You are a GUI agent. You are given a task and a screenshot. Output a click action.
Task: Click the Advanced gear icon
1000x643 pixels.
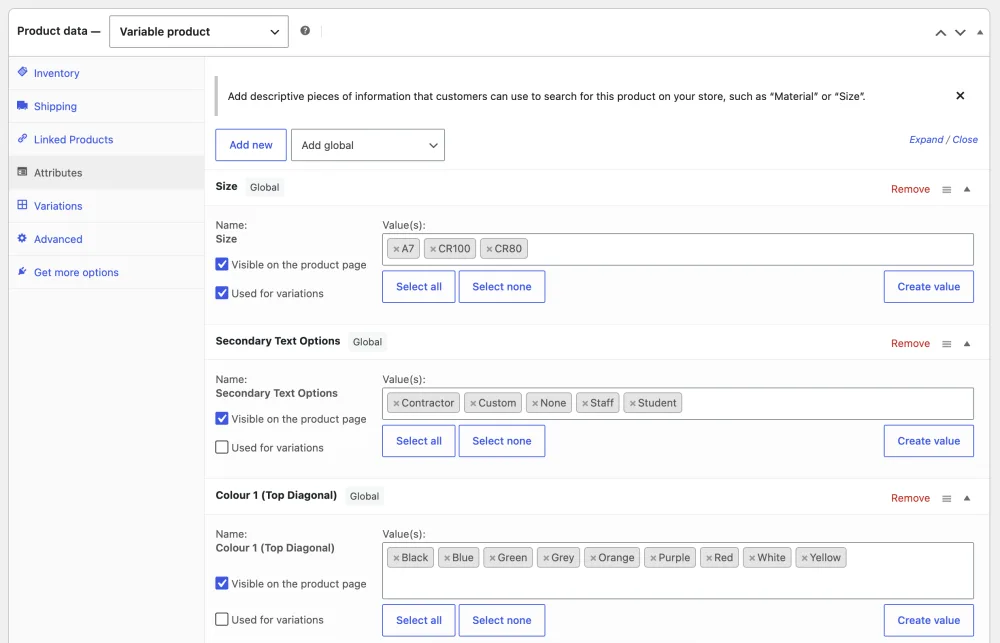[x=22, y=238]
